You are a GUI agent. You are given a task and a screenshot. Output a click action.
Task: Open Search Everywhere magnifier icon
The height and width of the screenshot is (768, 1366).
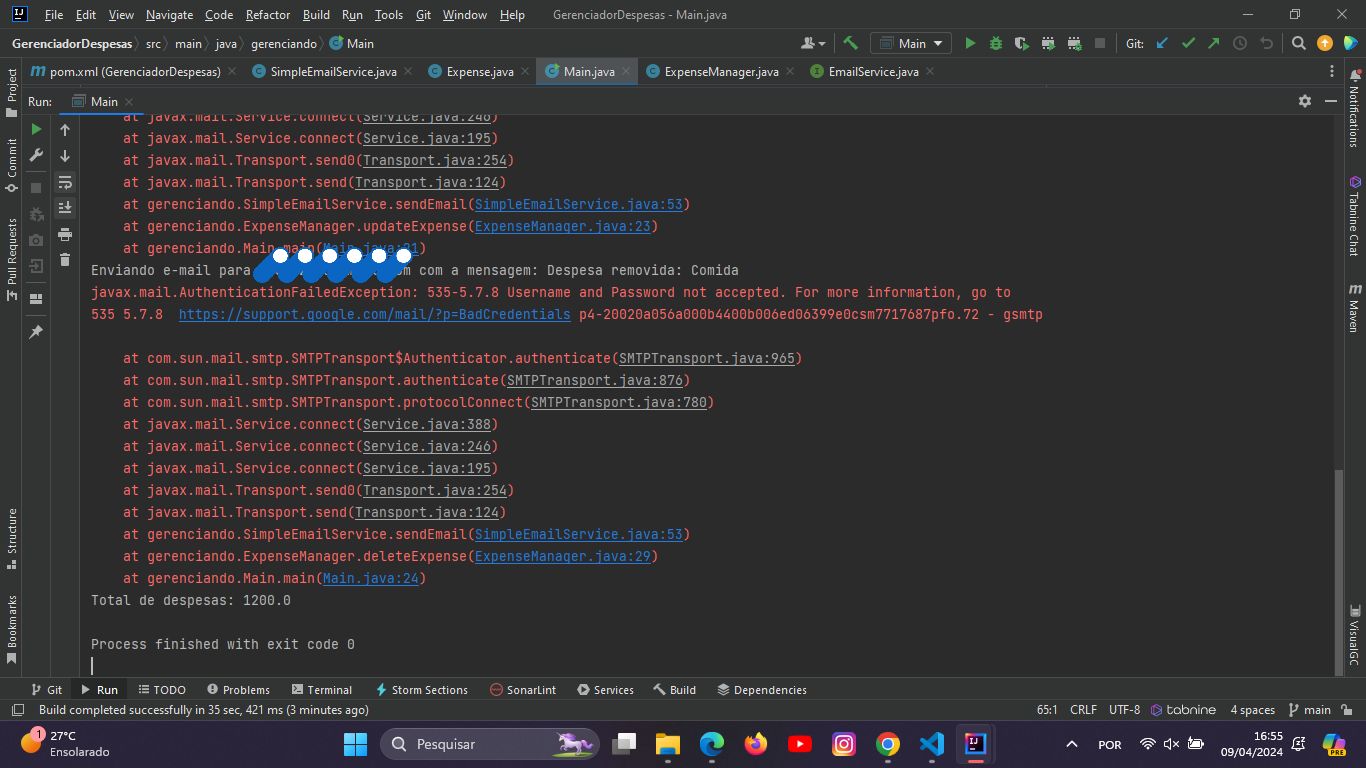point(1298,43)
